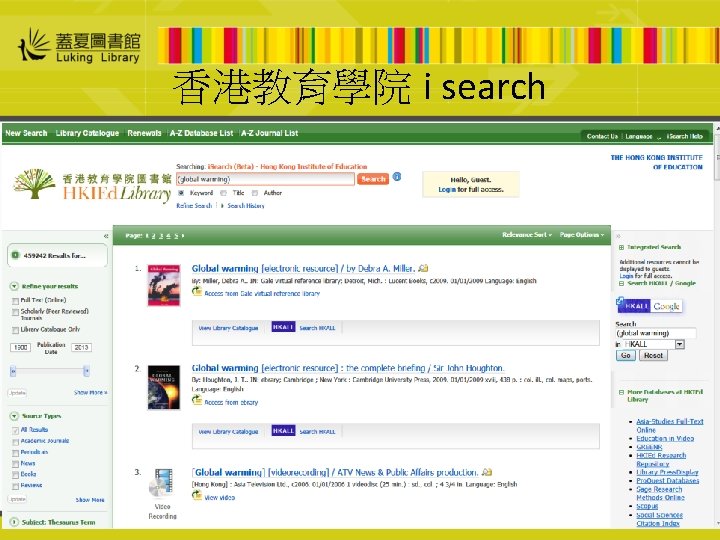Open Global warming: the complete briefing title

[348, 368]
